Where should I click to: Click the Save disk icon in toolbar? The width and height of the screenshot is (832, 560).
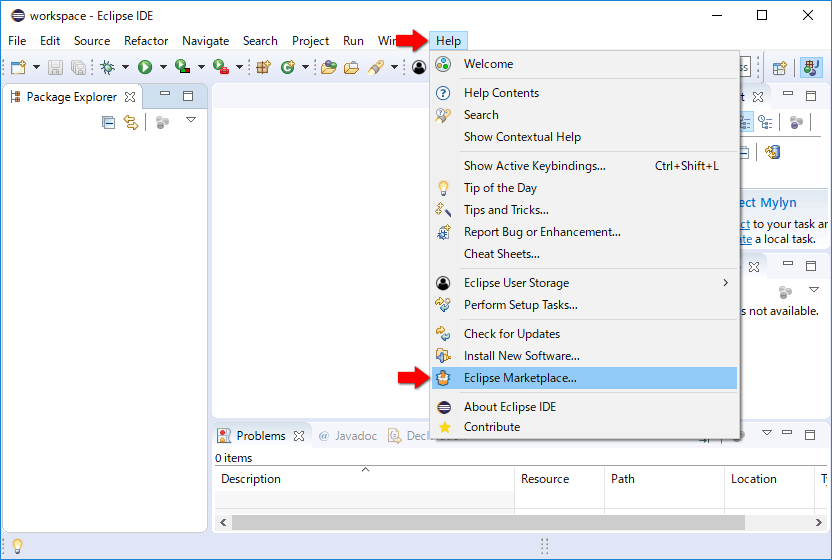click(56, 67)
